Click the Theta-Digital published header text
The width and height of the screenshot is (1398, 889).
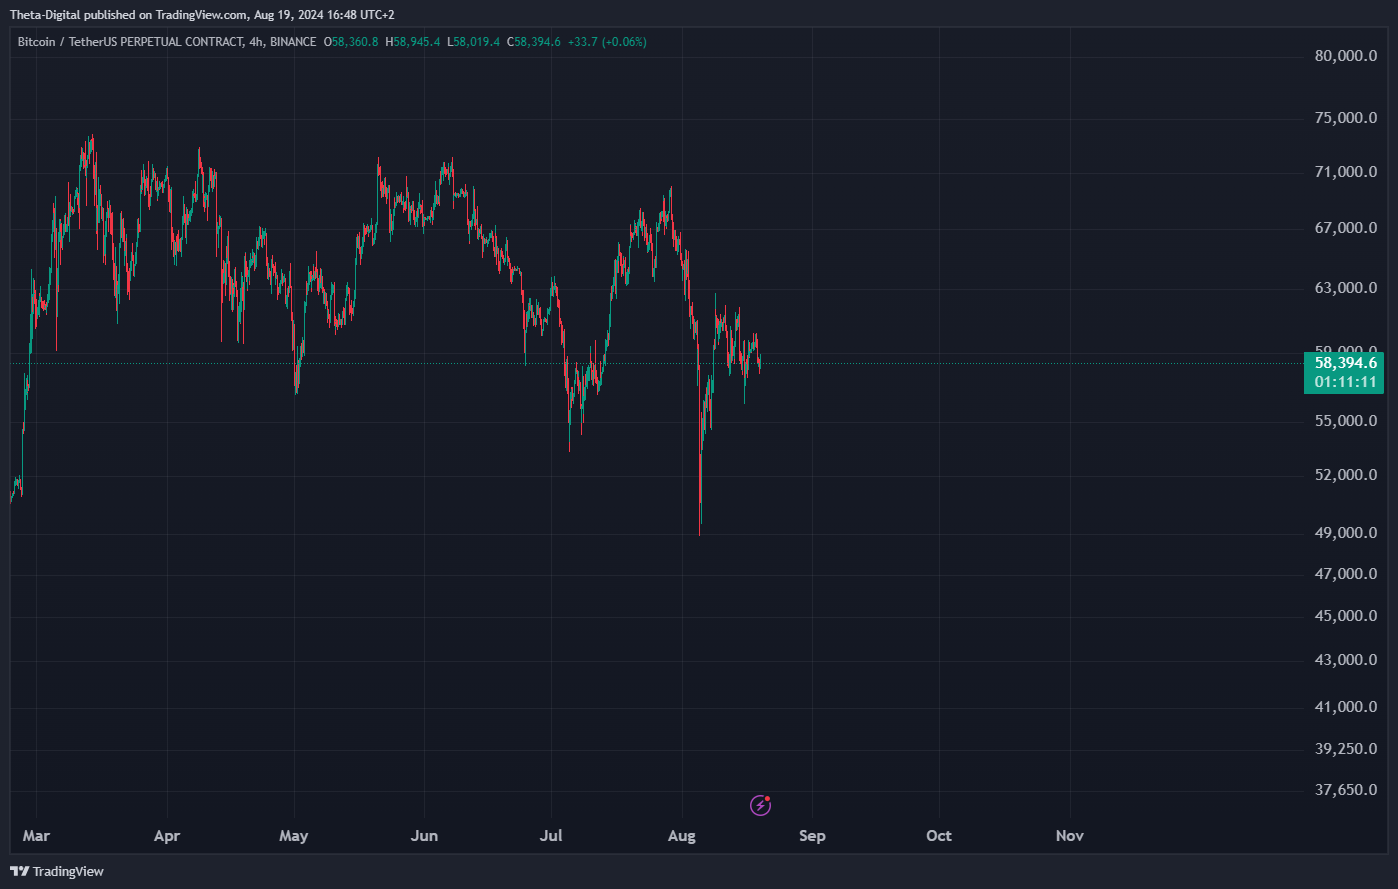tap(202, 15)
